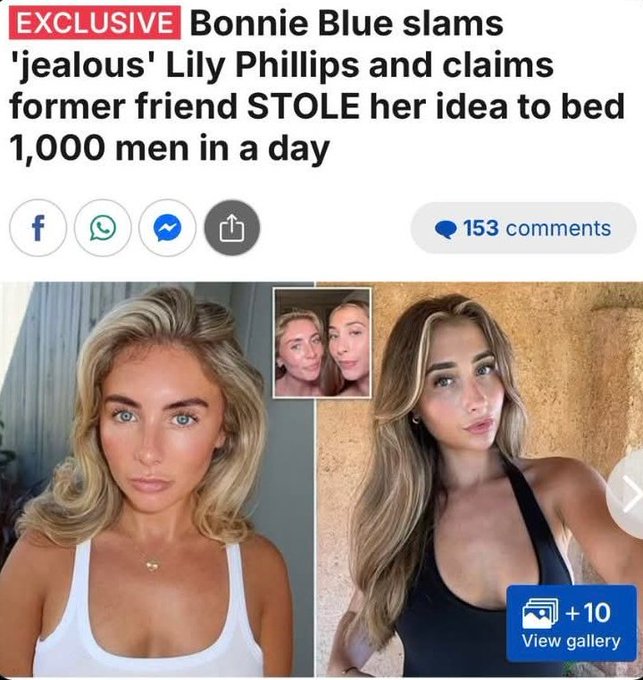Click the word 'comments' in the counter
The image size is (643, 680).
558,228
